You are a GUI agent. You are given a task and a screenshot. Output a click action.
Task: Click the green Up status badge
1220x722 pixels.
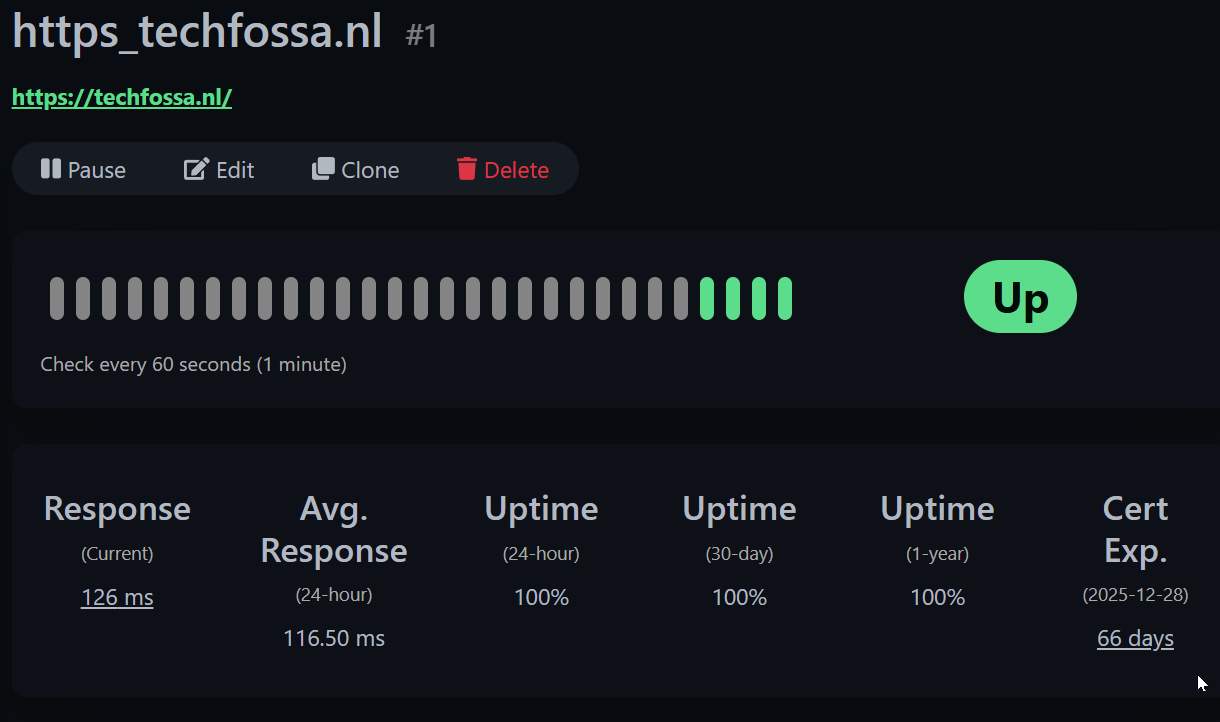(1020, 297)
